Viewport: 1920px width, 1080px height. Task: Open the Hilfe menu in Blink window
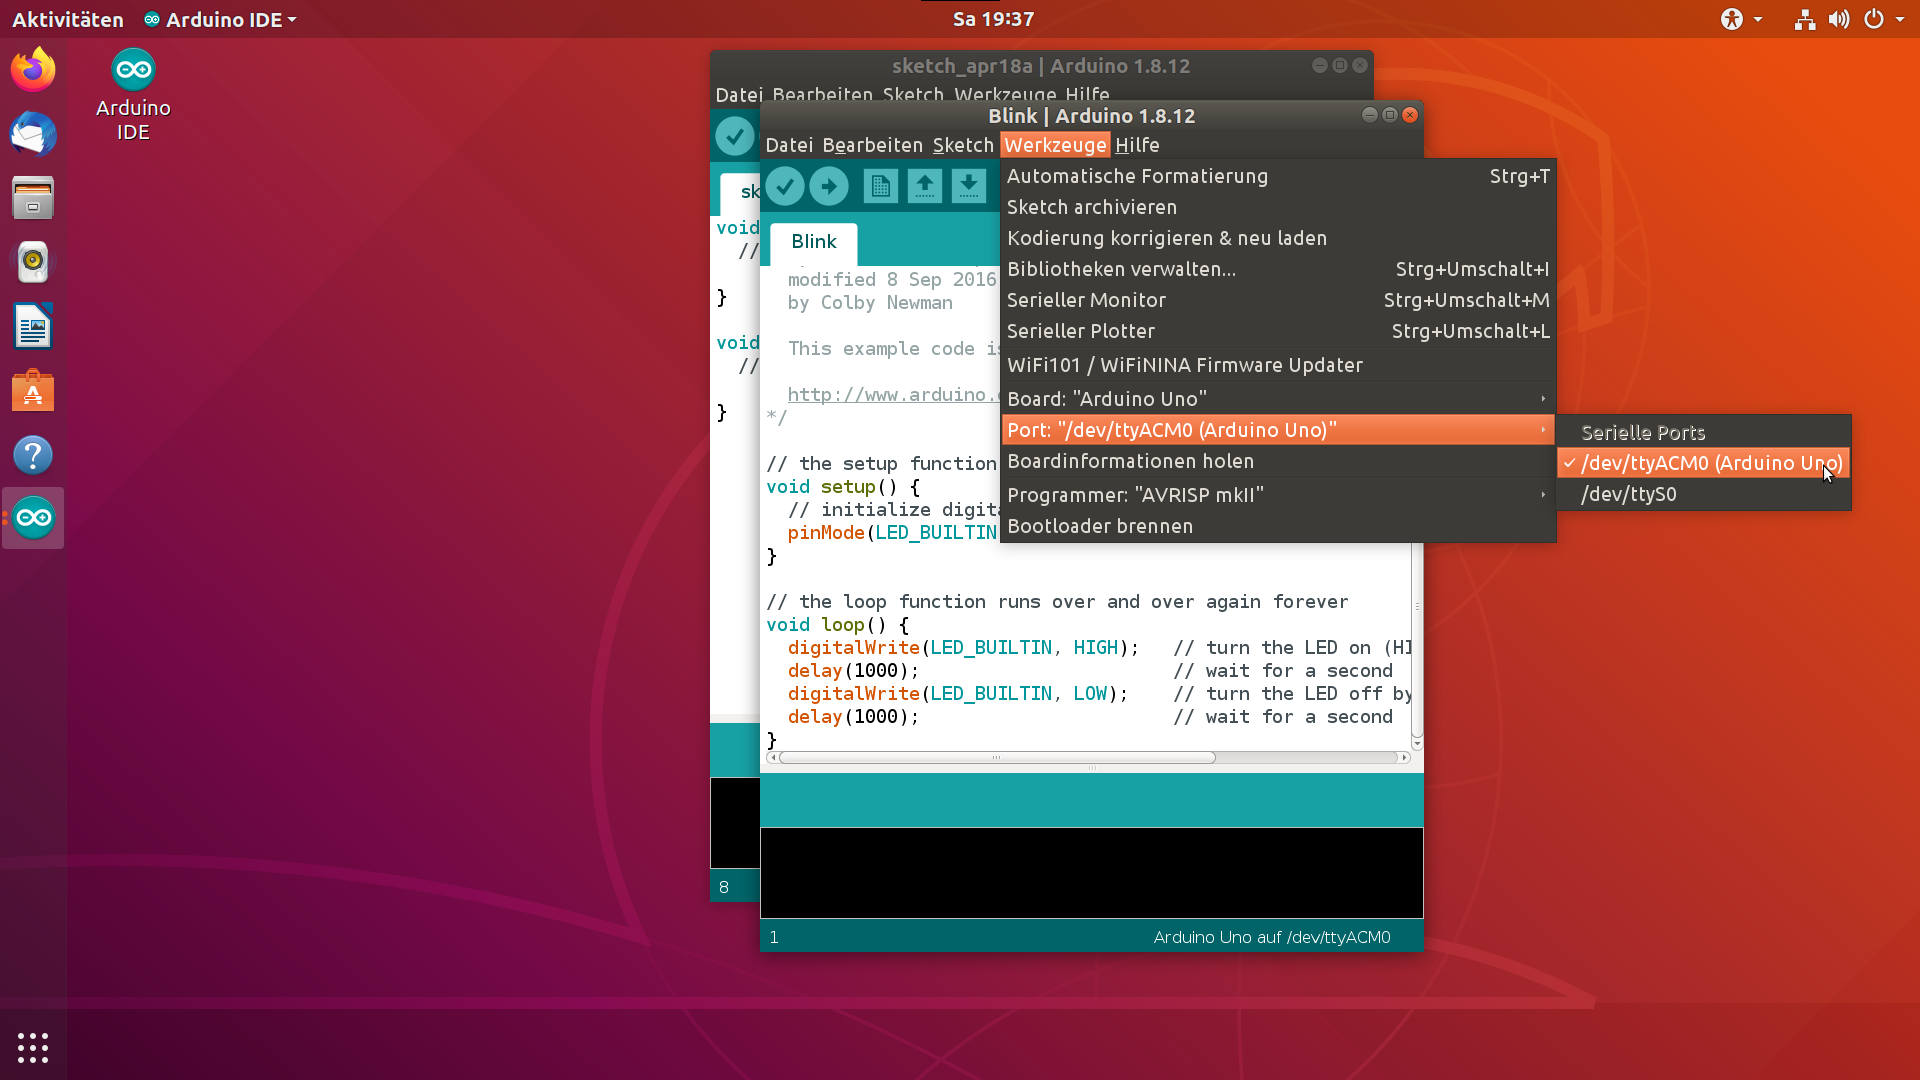[x=1137, y=145]
